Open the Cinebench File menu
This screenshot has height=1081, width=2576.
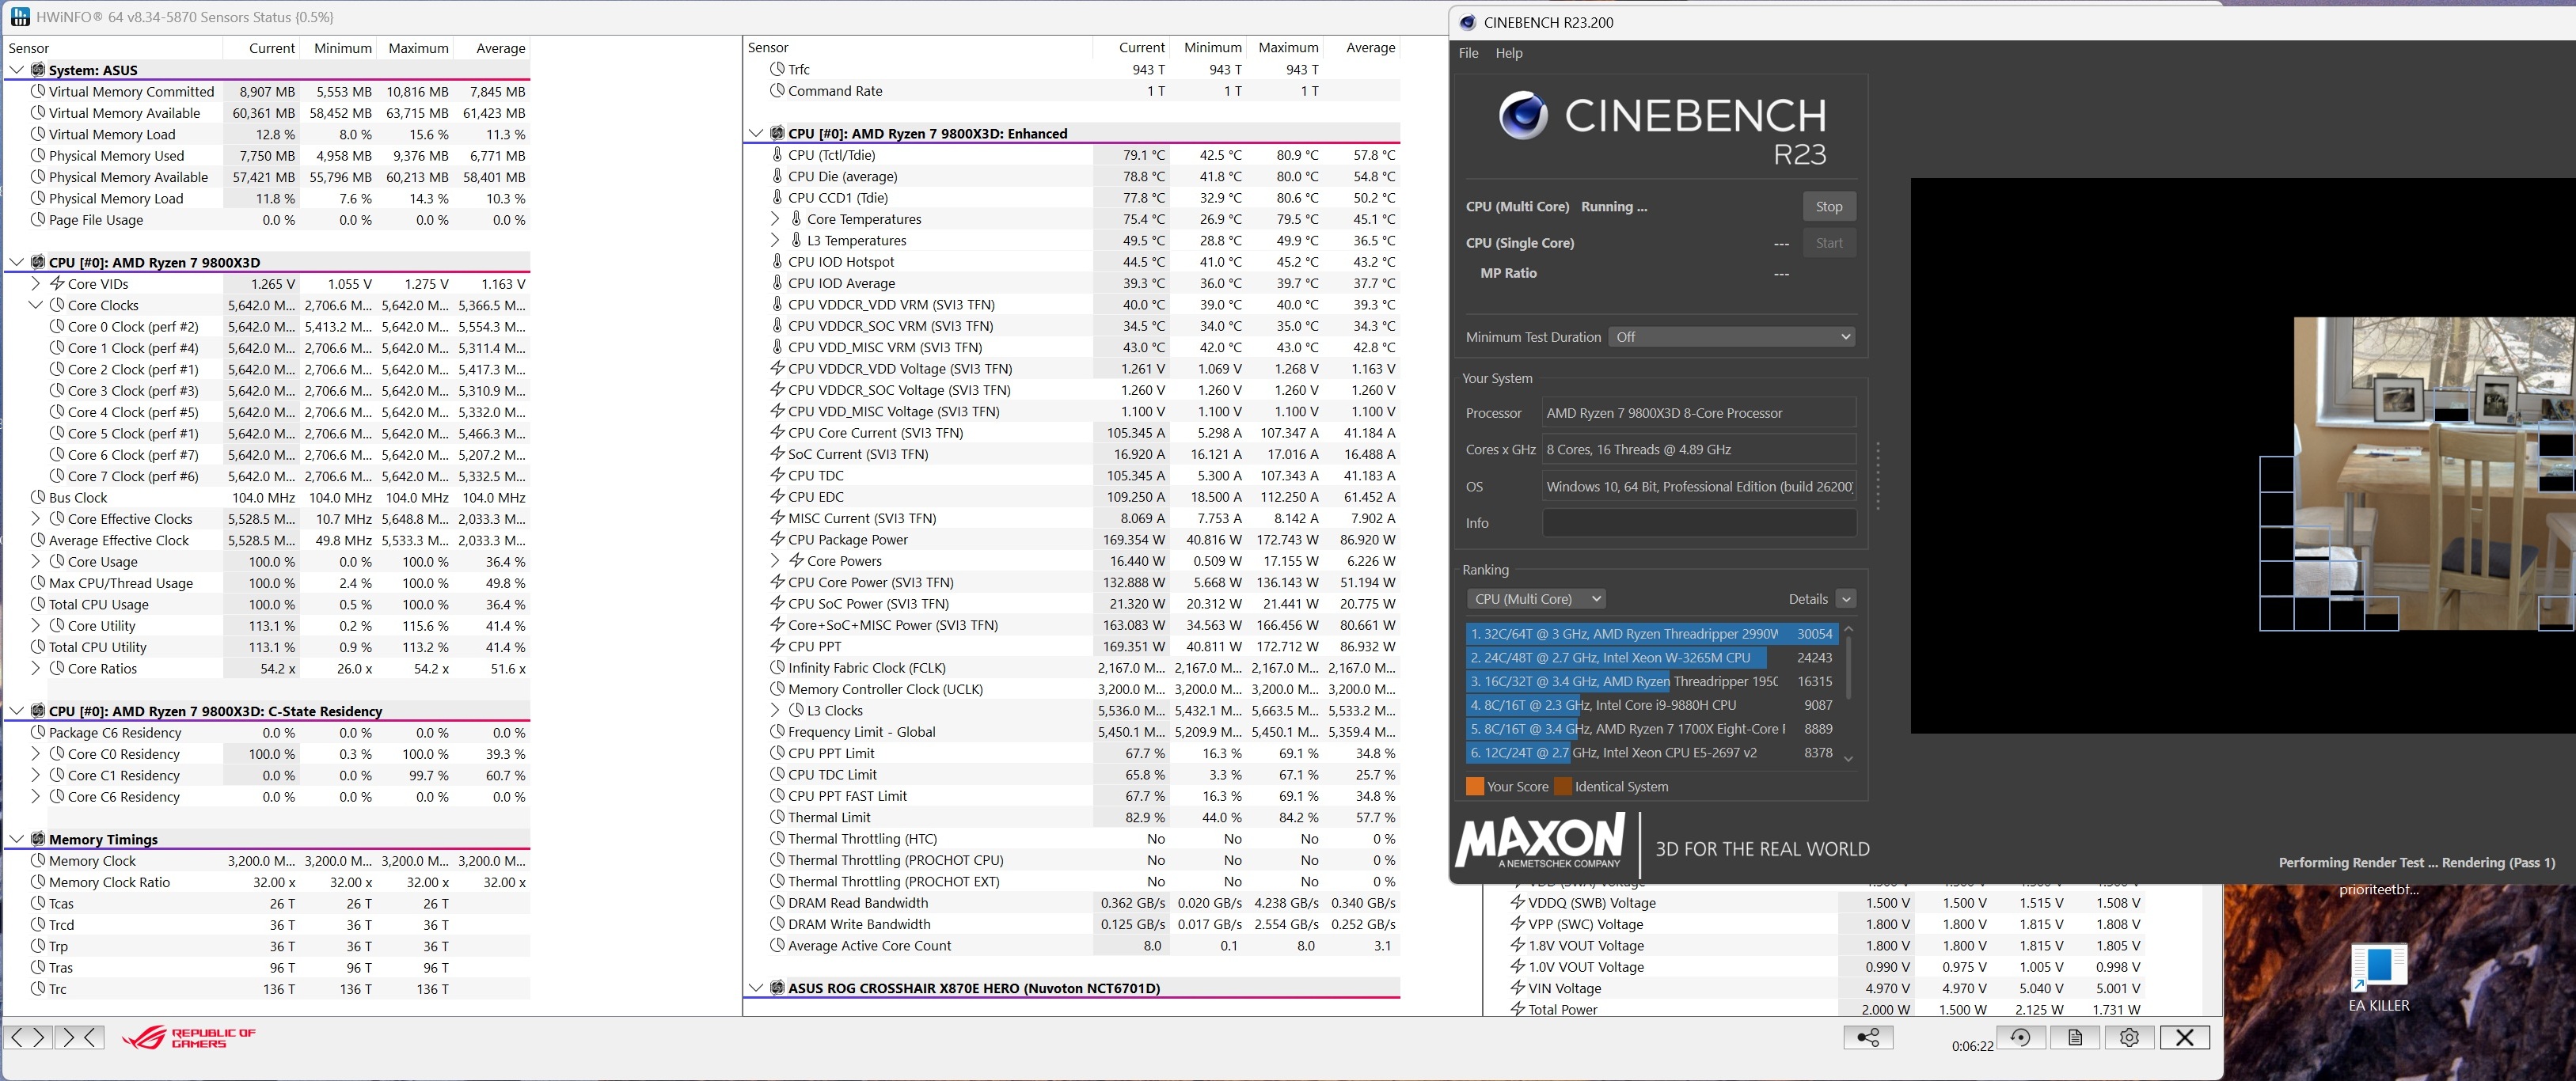point(1468,53)
